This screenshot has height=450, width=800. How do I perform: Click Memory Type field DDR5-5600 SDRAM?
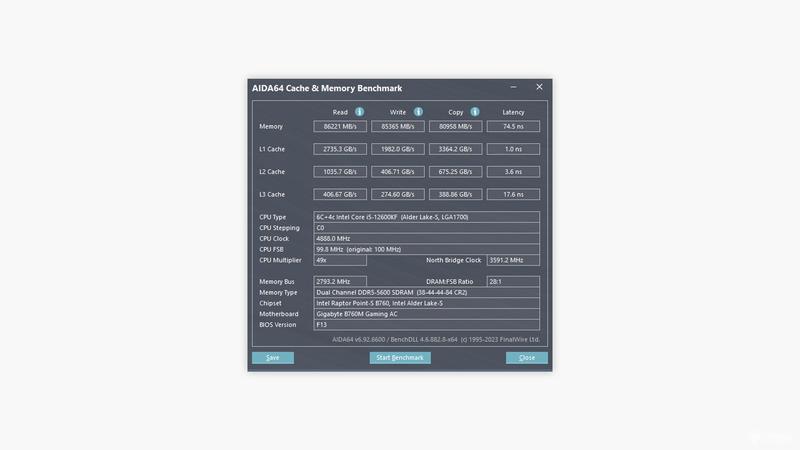pos(427,292)
